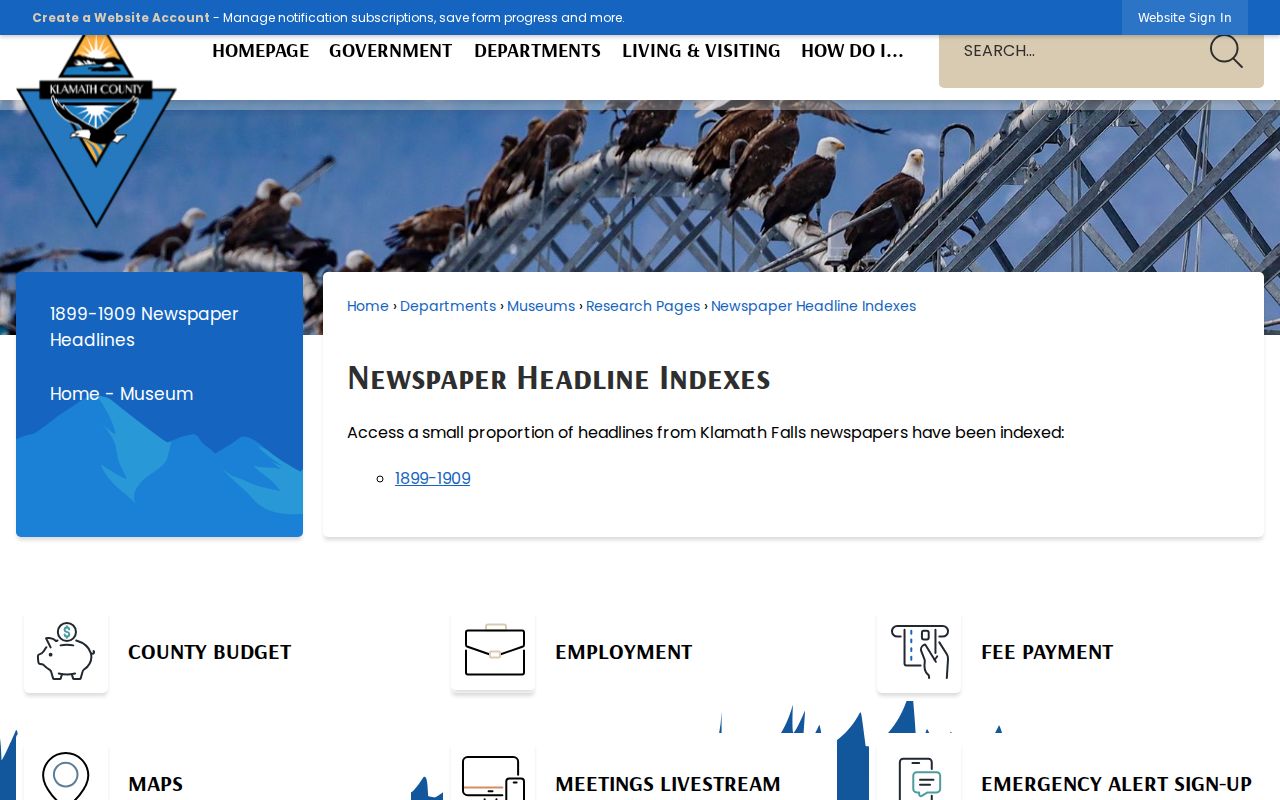
Task: Go to the Home breadcrumb link
Action: pos(368,306)
